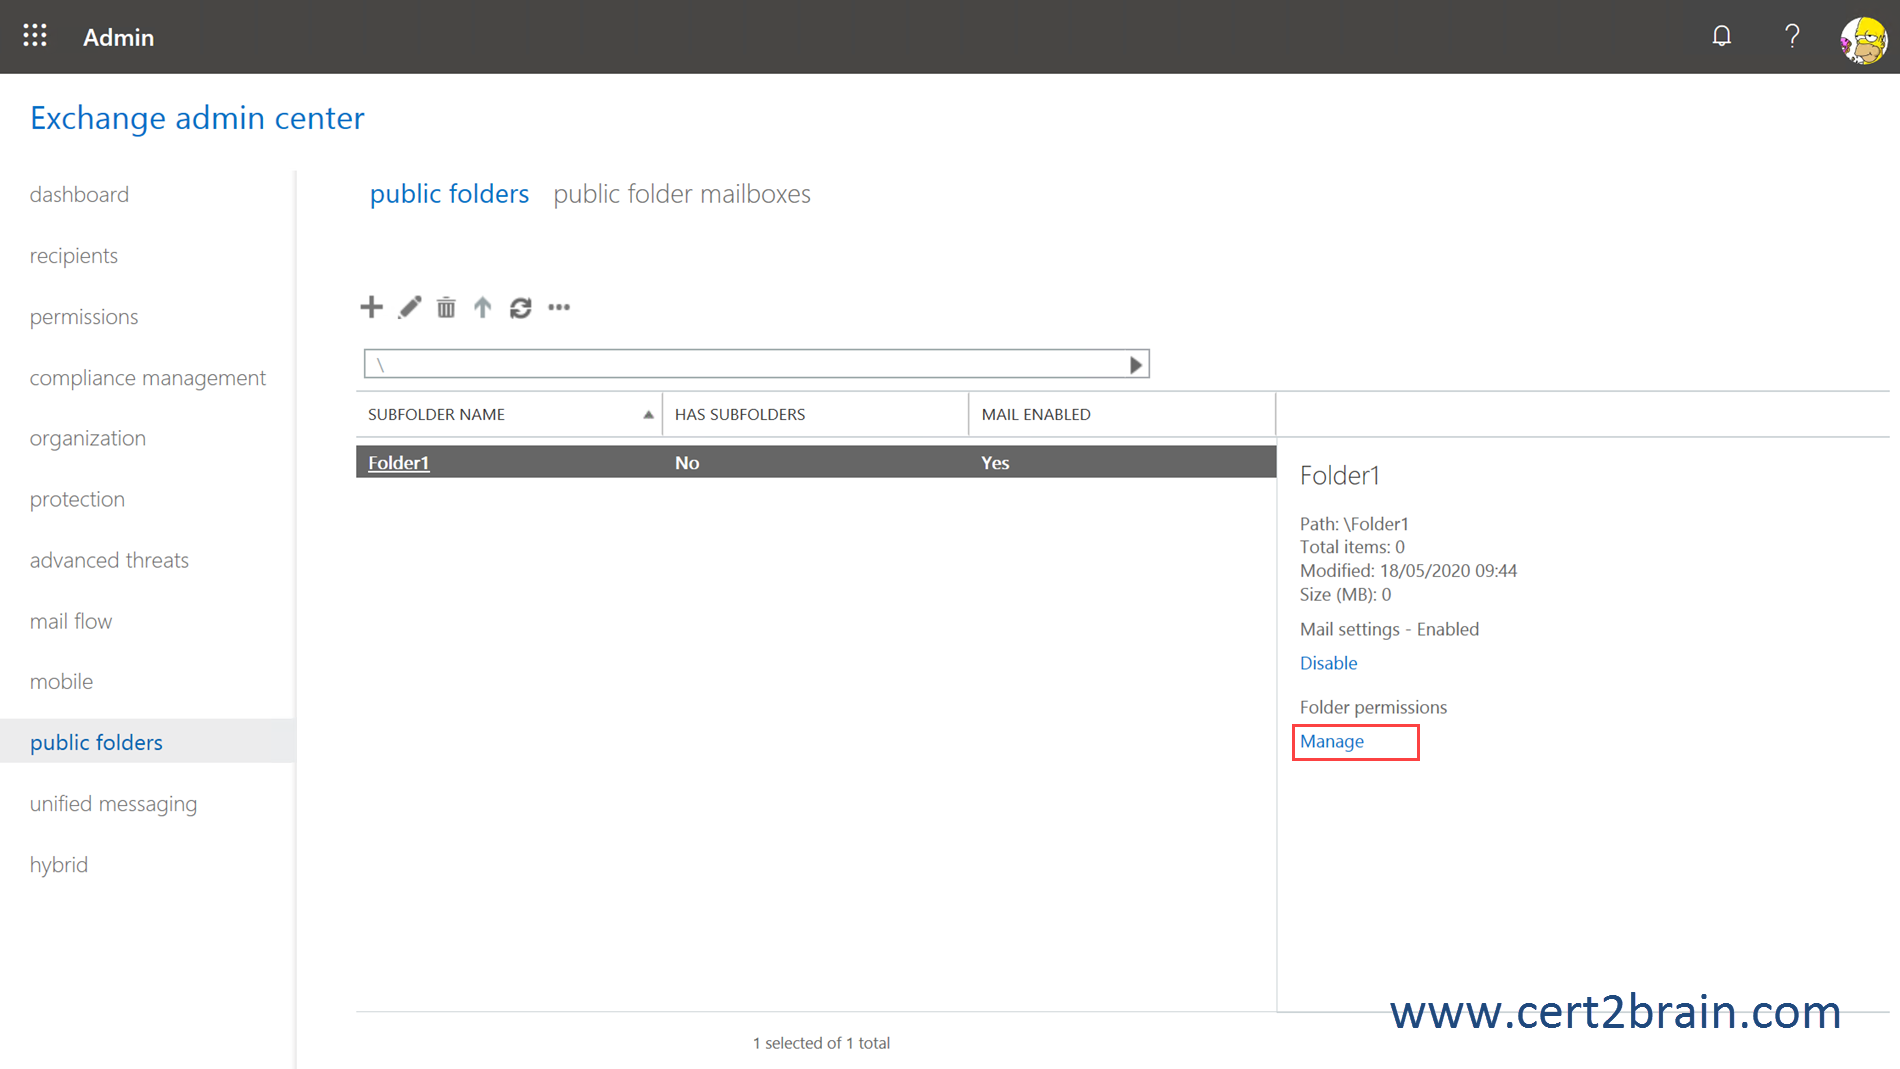Click the Admin header title
Screen dimensions: 1900x1069
click(x=118, y=37)
